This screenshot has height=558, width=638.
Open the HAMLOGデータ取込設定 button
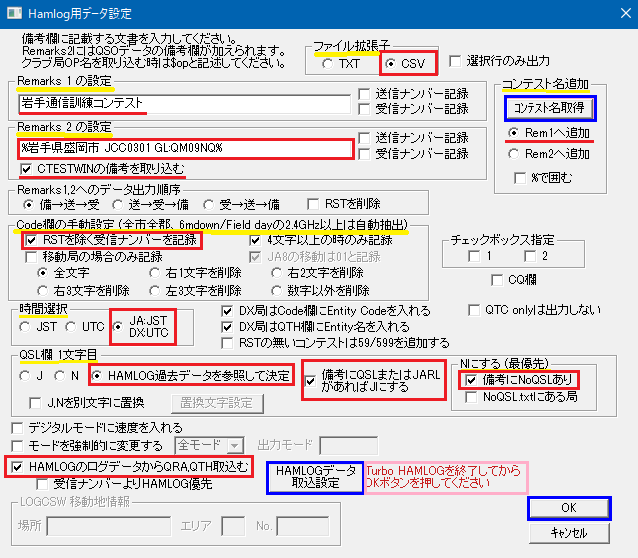point(315,476)
